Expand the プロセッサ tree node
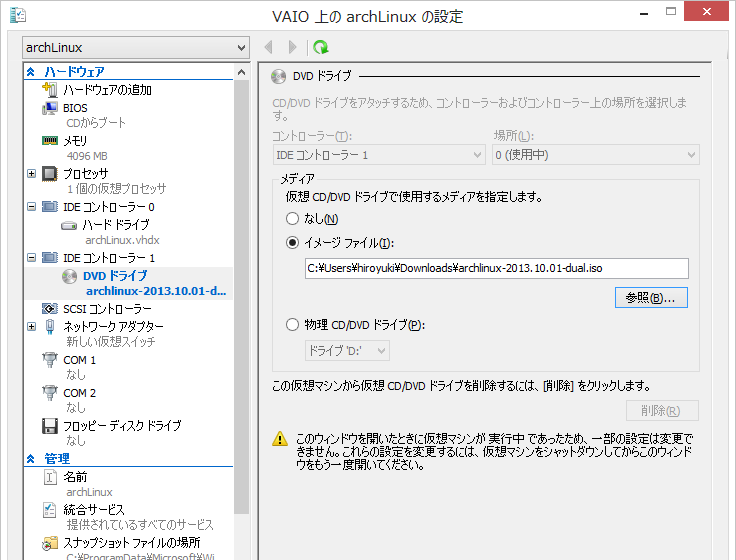The height and width of the screenshot is (560, 736). point(31,174)
